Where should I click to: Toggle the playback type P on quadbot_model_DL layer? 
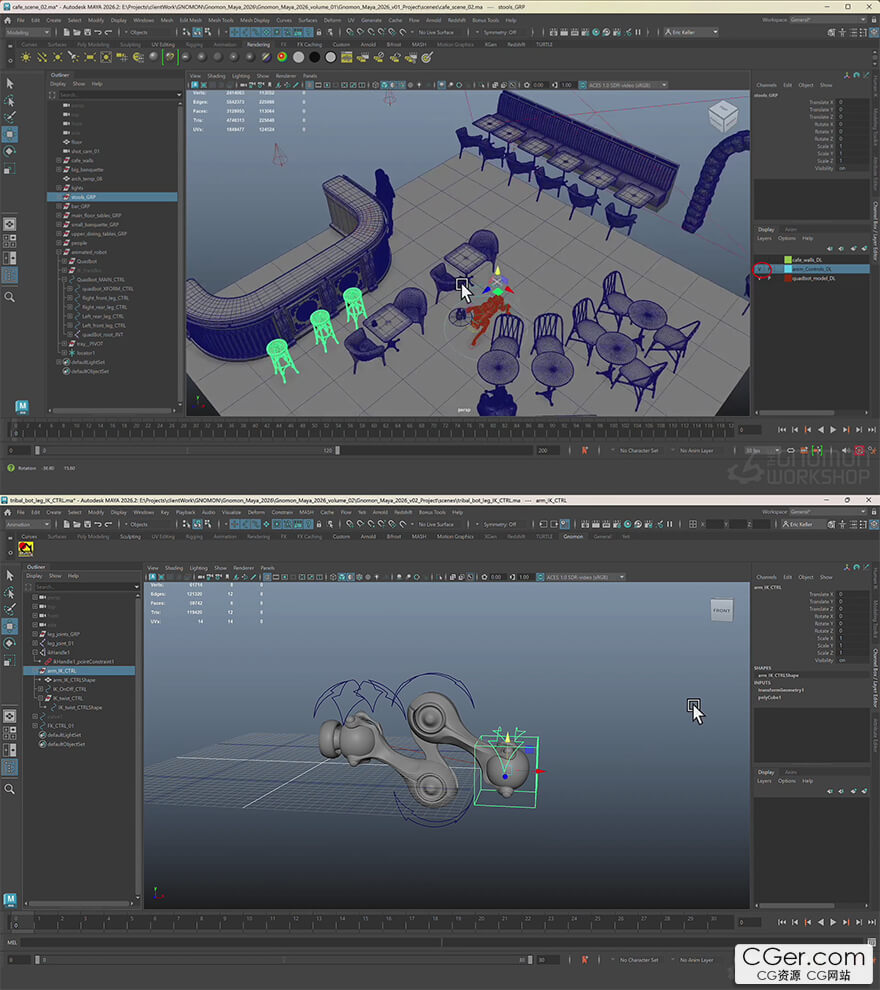(770, 279)
